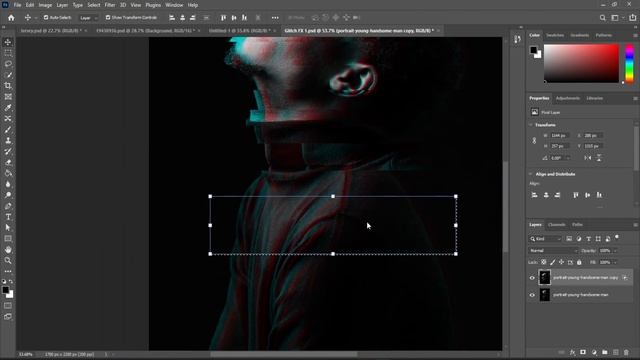Select the Hand tool
640x360 pixels.
[8, 249]
